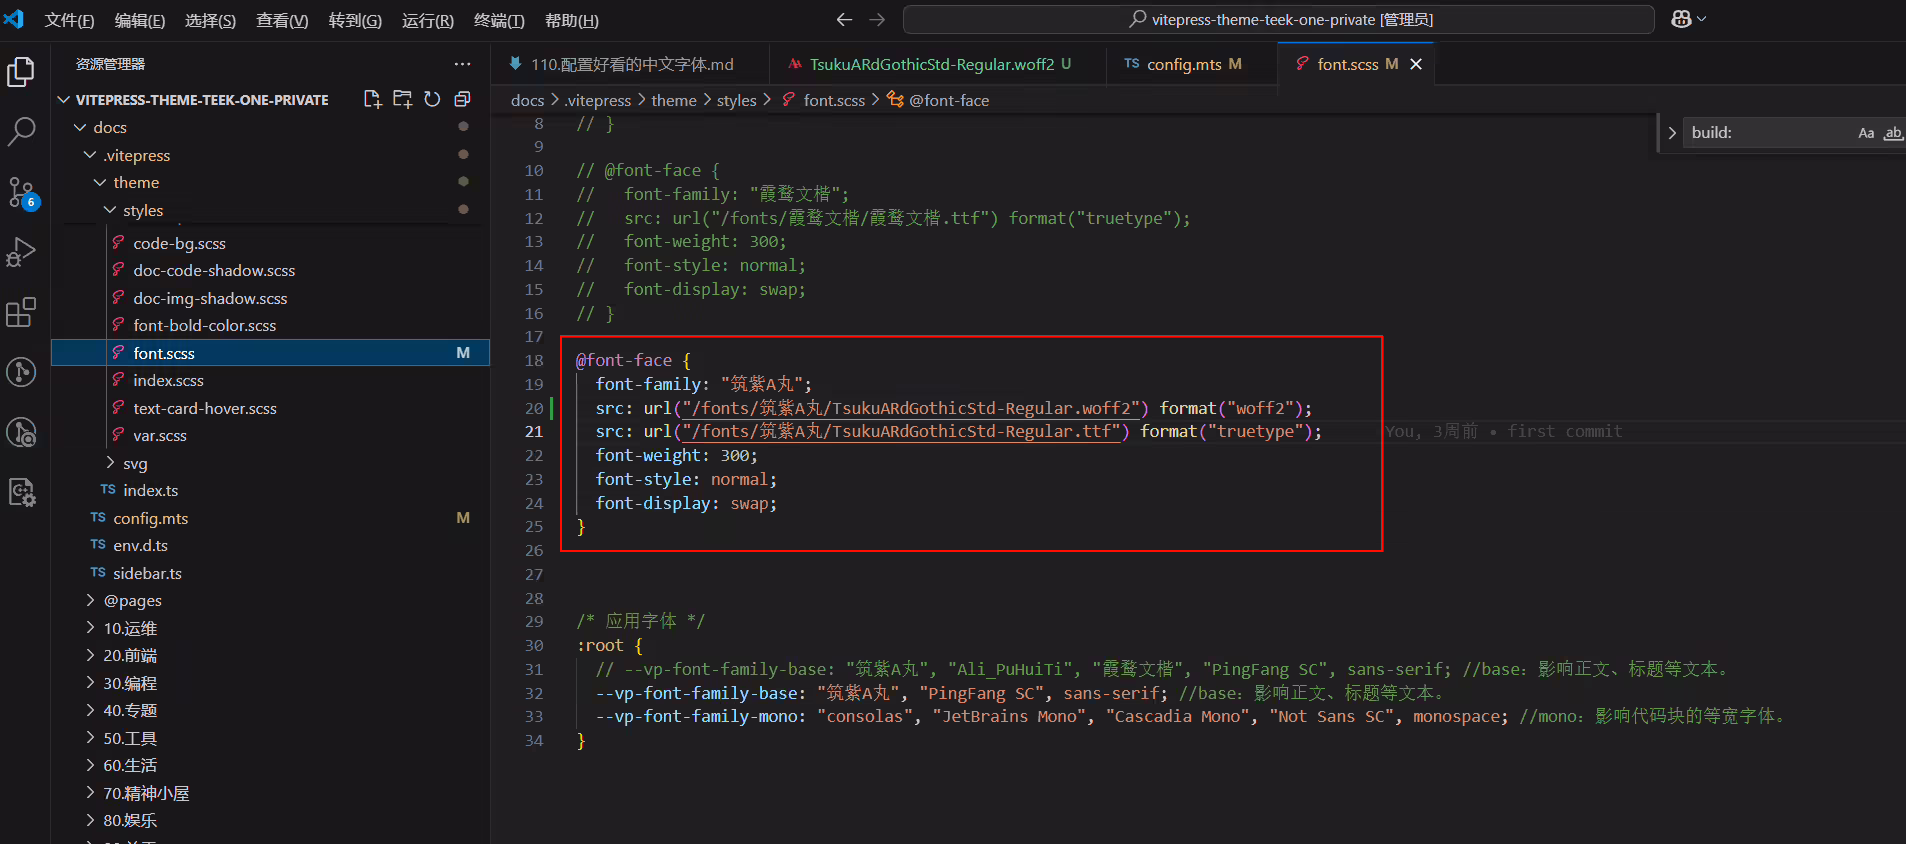
Task: Open the 终端(T) menu
Action: coord(499,20)
